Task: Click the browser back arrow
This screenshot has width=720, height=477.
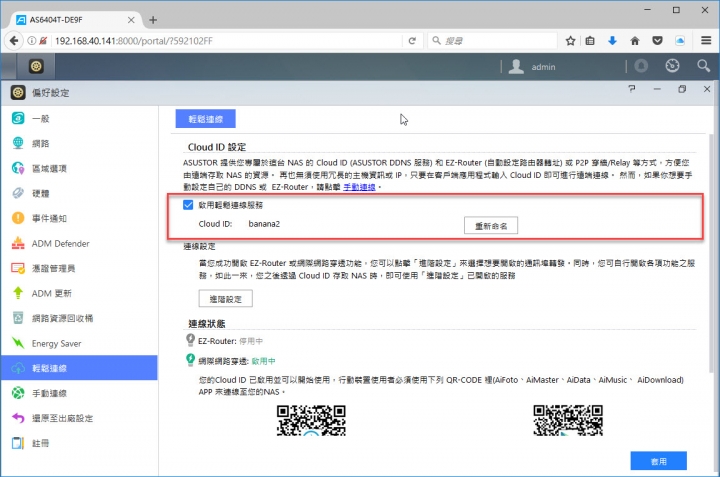Action: tap(14, 41)
